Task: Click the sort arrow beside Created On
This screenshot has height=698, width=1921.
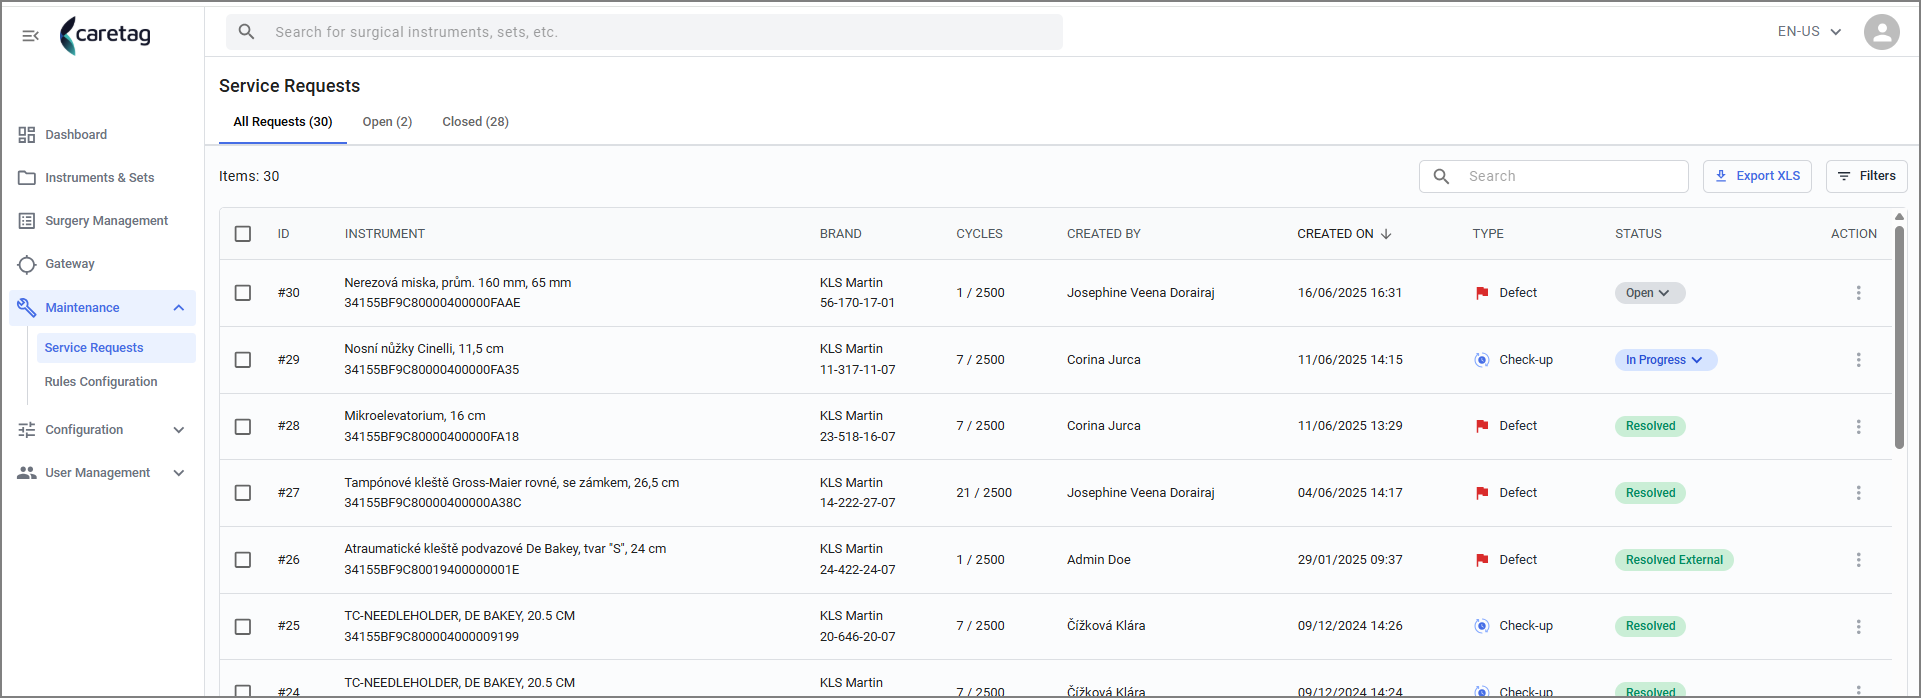Action: pyautogui.click(x=1386, y=234)
